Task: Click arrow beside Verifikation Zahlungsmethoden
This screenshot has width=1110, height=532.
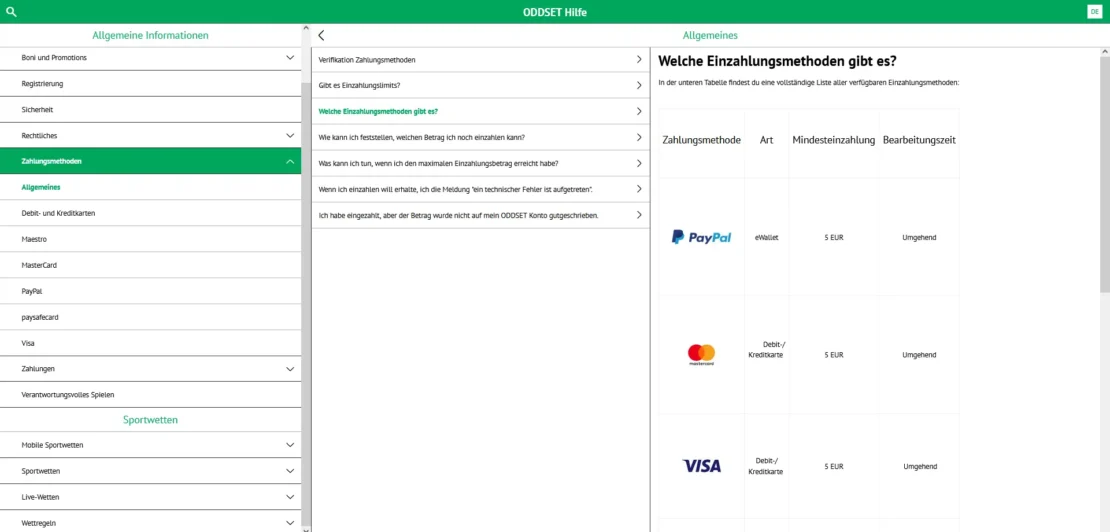Action: point(639,59)
